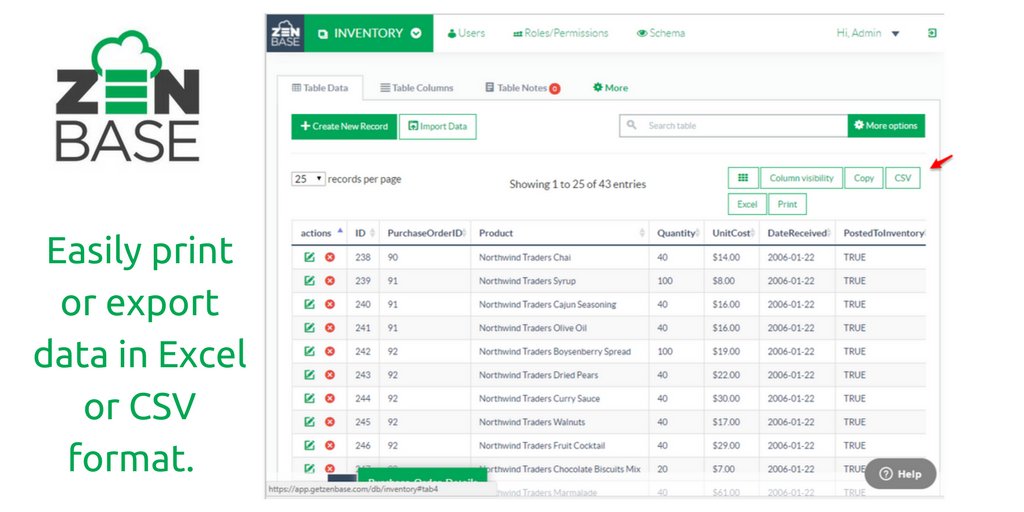Delete record 238 Northwind Traders Chai

(330, 257)
